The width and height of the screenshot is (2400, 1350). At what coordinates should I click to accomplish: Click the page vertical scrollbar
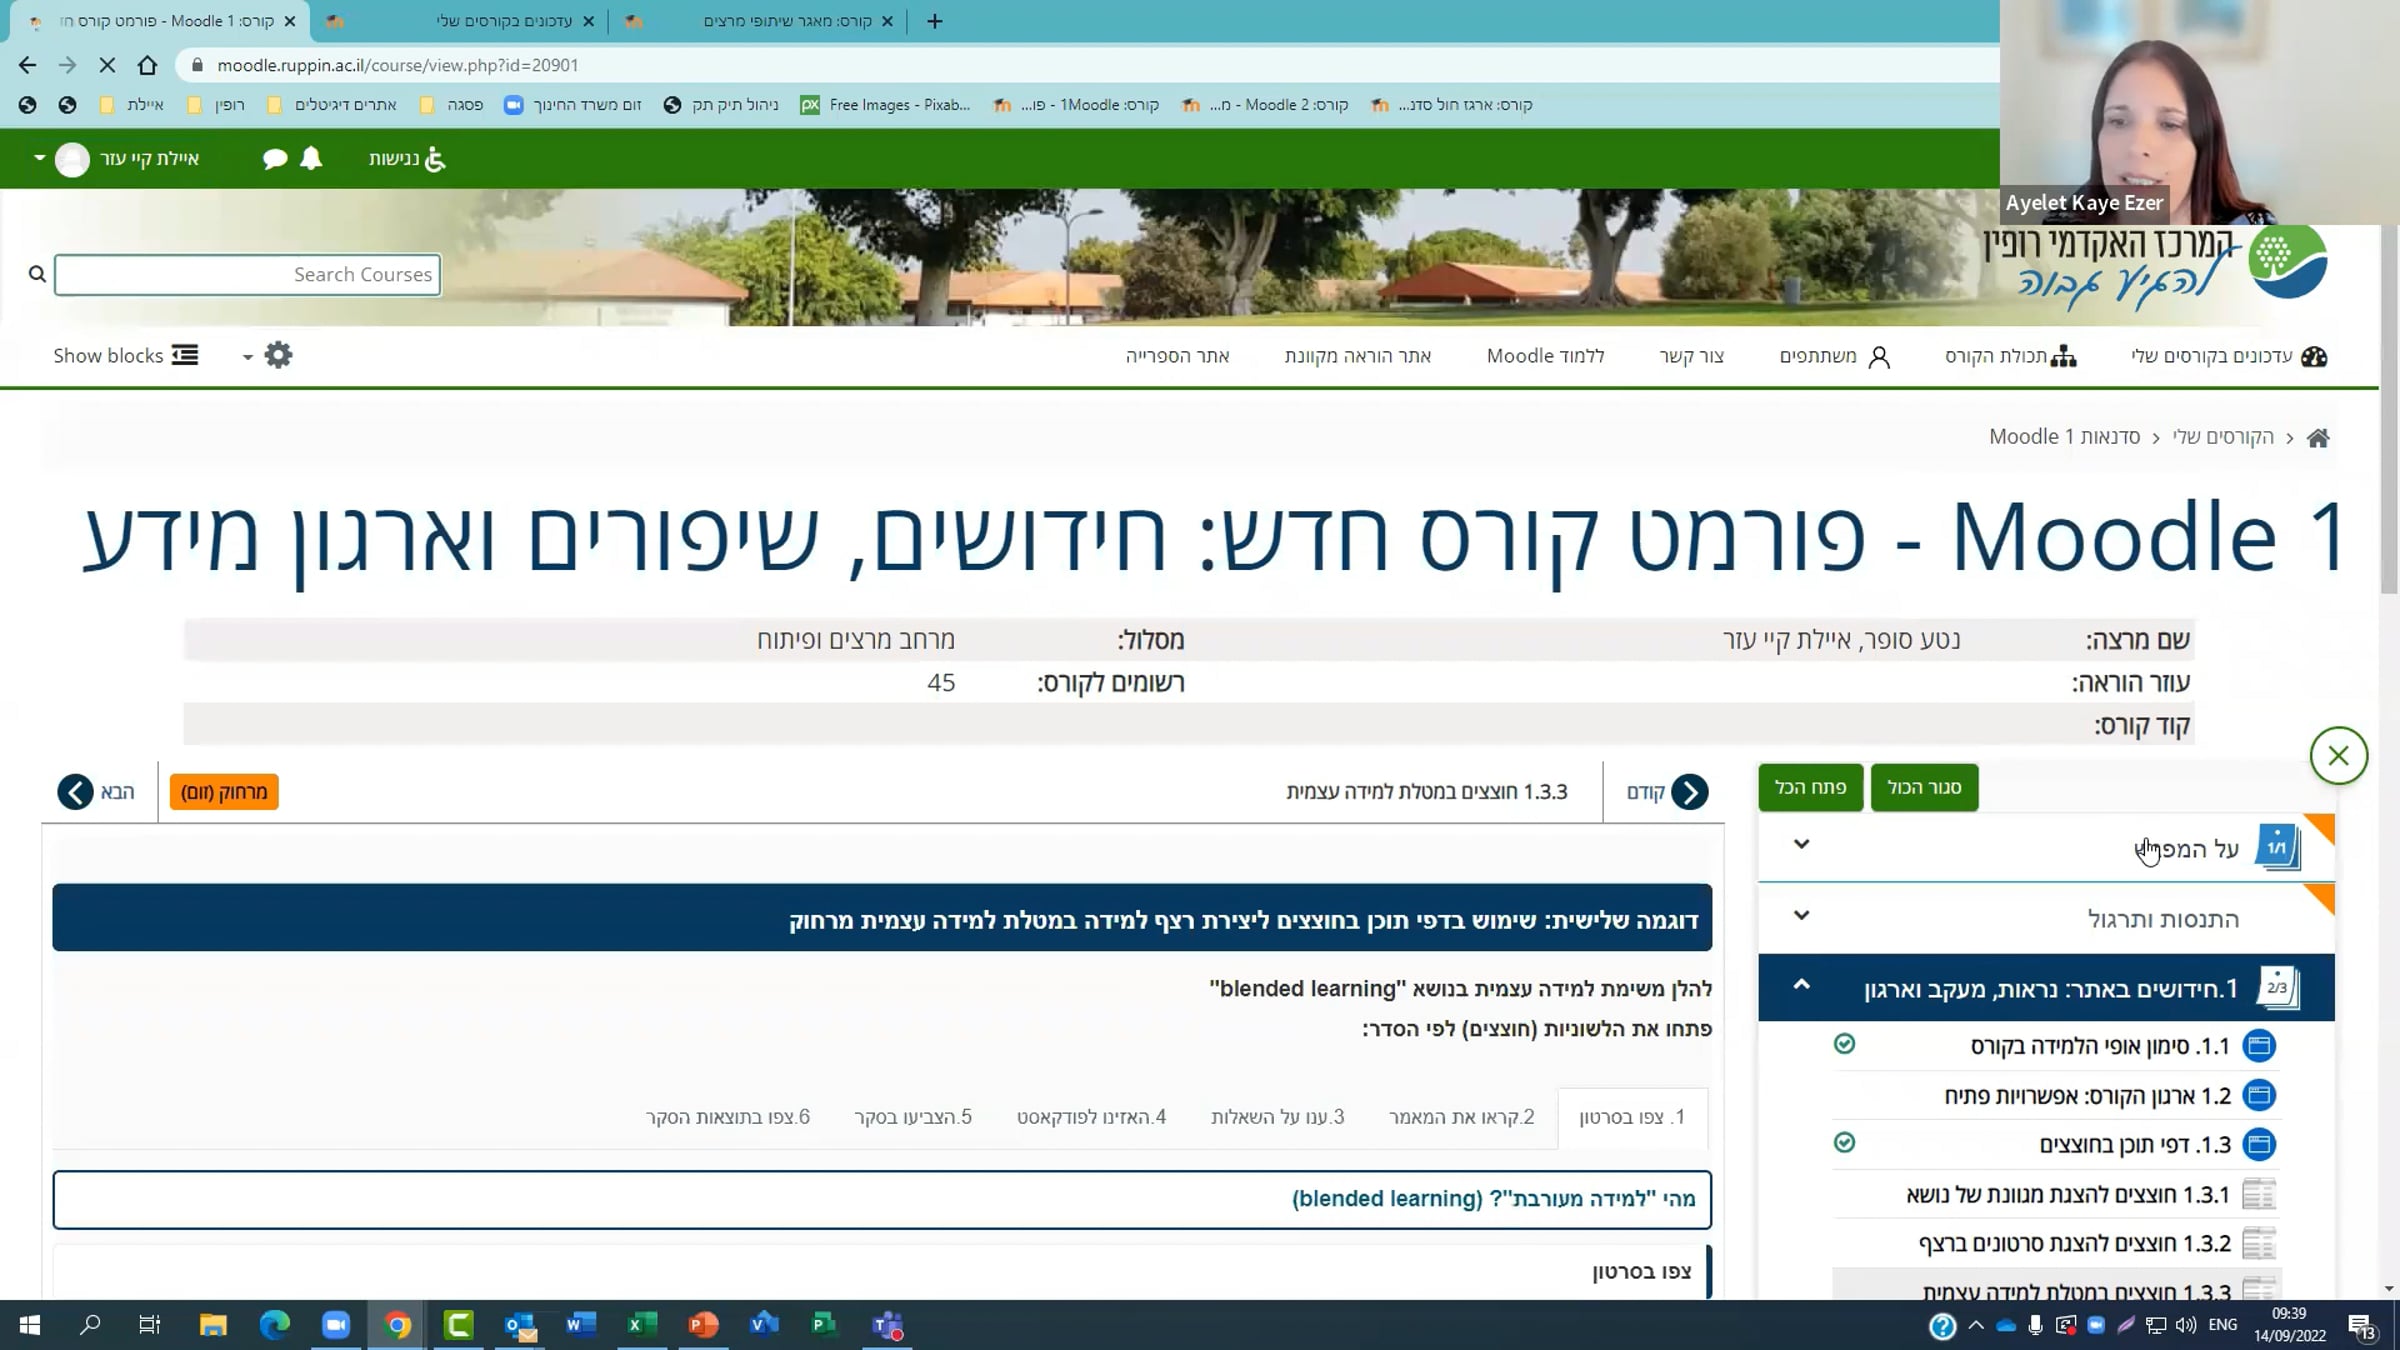(2389, 410)
